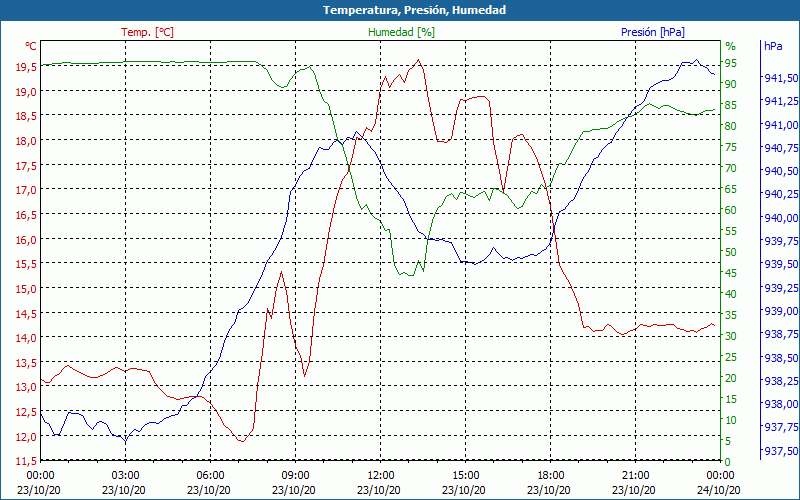
Task: Click the 75 humidity axis value
Action: click(x=731, y=147)
